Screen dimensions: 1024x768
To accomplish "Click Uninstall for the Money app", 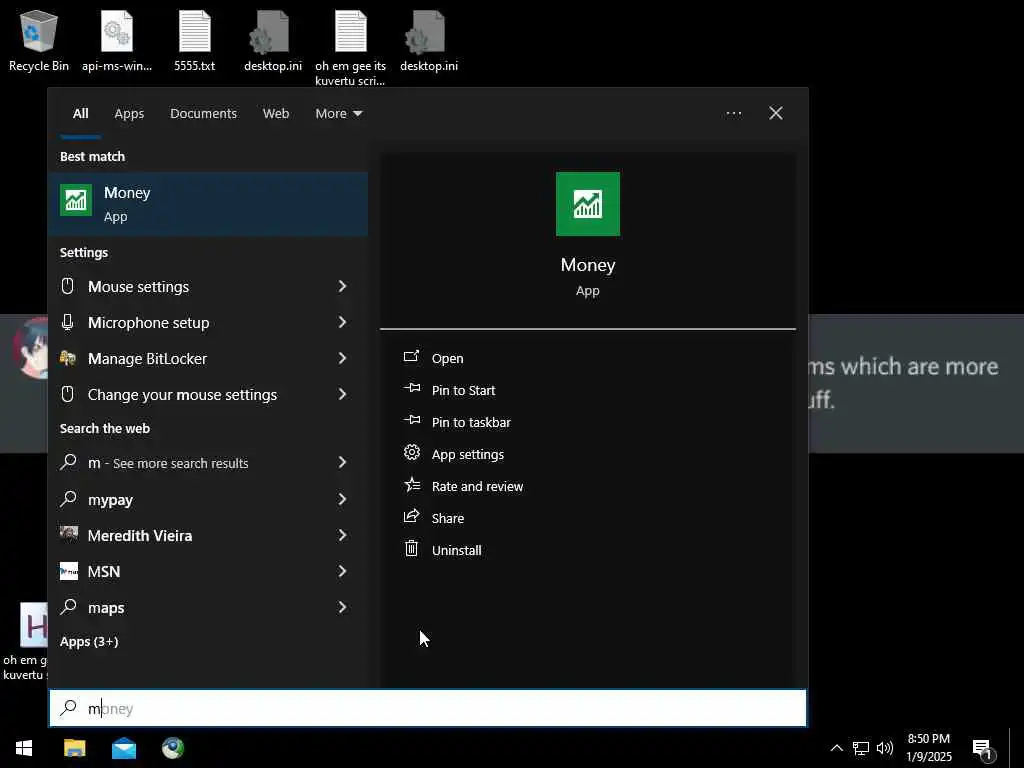I will point(456,551).
